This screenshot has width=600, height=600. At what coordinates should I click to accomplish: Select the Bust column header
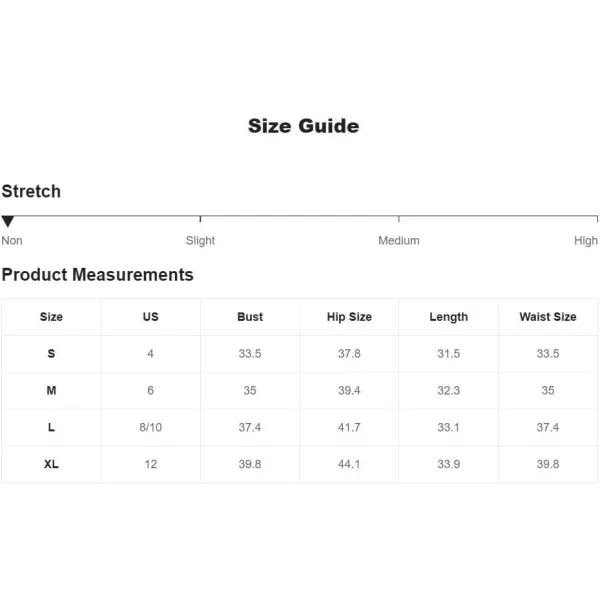pyautogui.click(x=250, y=317)
